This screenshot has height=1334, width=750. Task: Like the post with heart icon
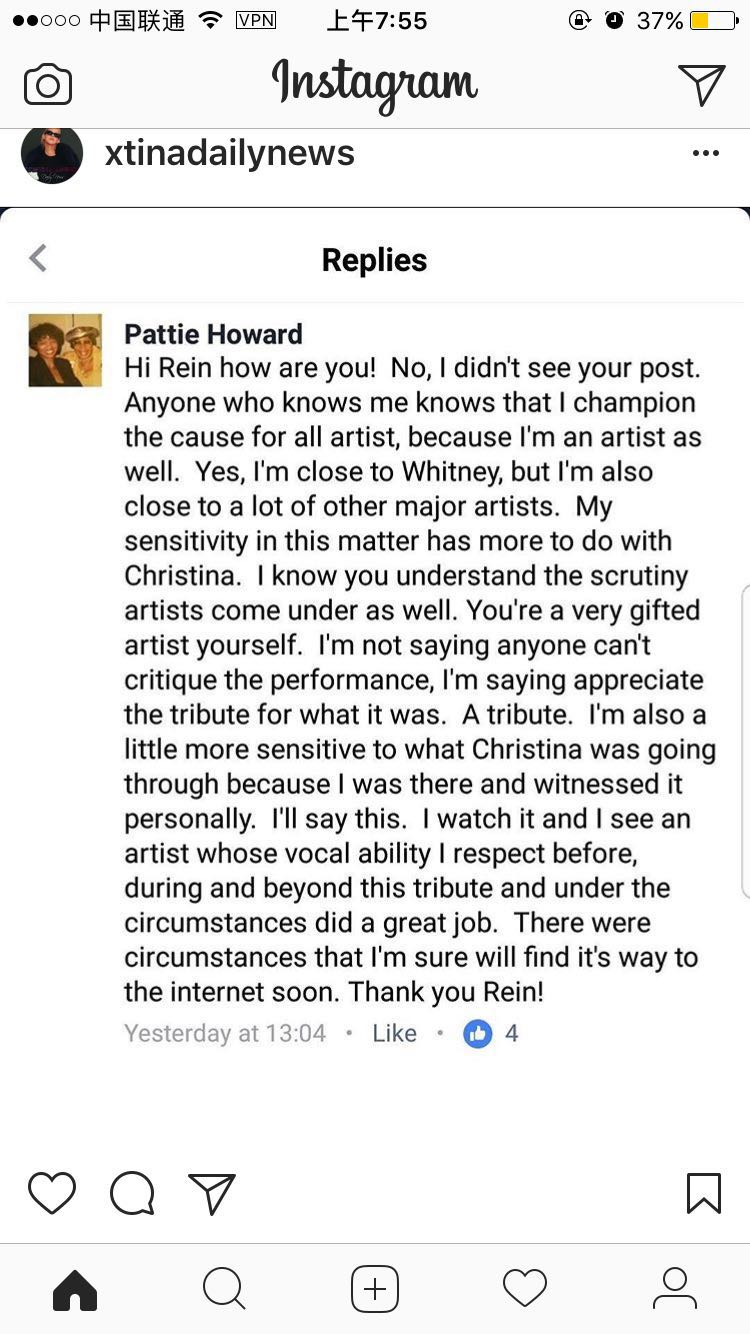click(52, 1192)
